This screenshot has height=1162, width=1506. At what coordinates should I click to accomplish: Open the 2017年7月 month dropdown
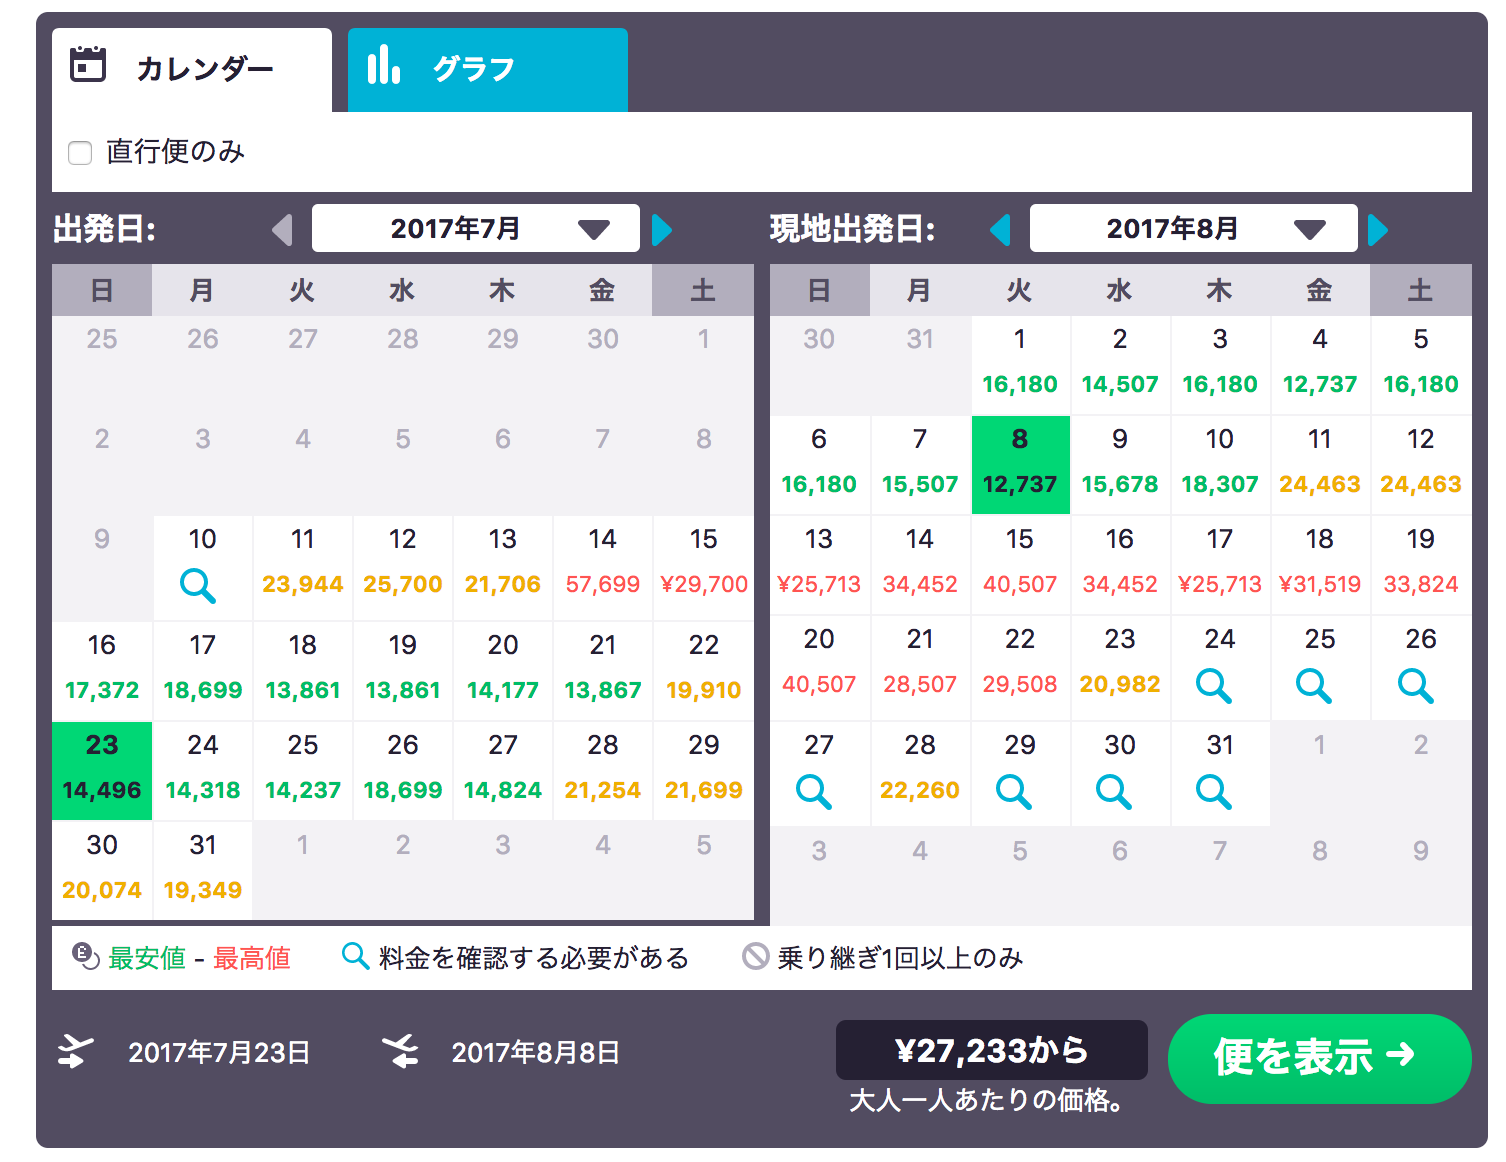pos(476,228)
